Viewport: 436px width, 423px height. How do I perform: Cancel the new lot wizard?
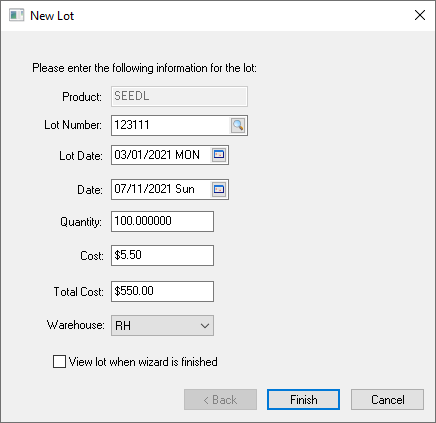[387, 399]
